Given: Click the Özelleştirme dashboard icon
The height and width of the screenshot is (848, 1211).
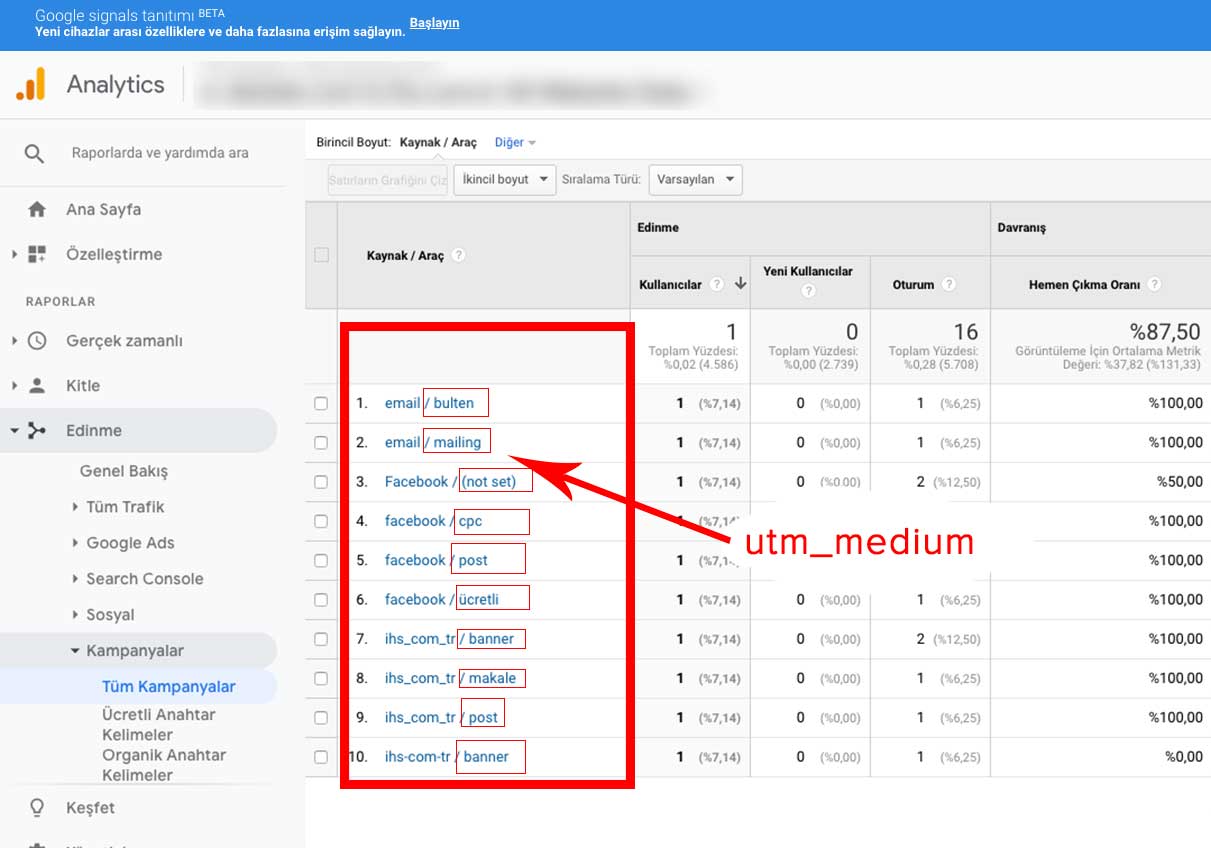Looking at the screenshot, I should (37, 254).
